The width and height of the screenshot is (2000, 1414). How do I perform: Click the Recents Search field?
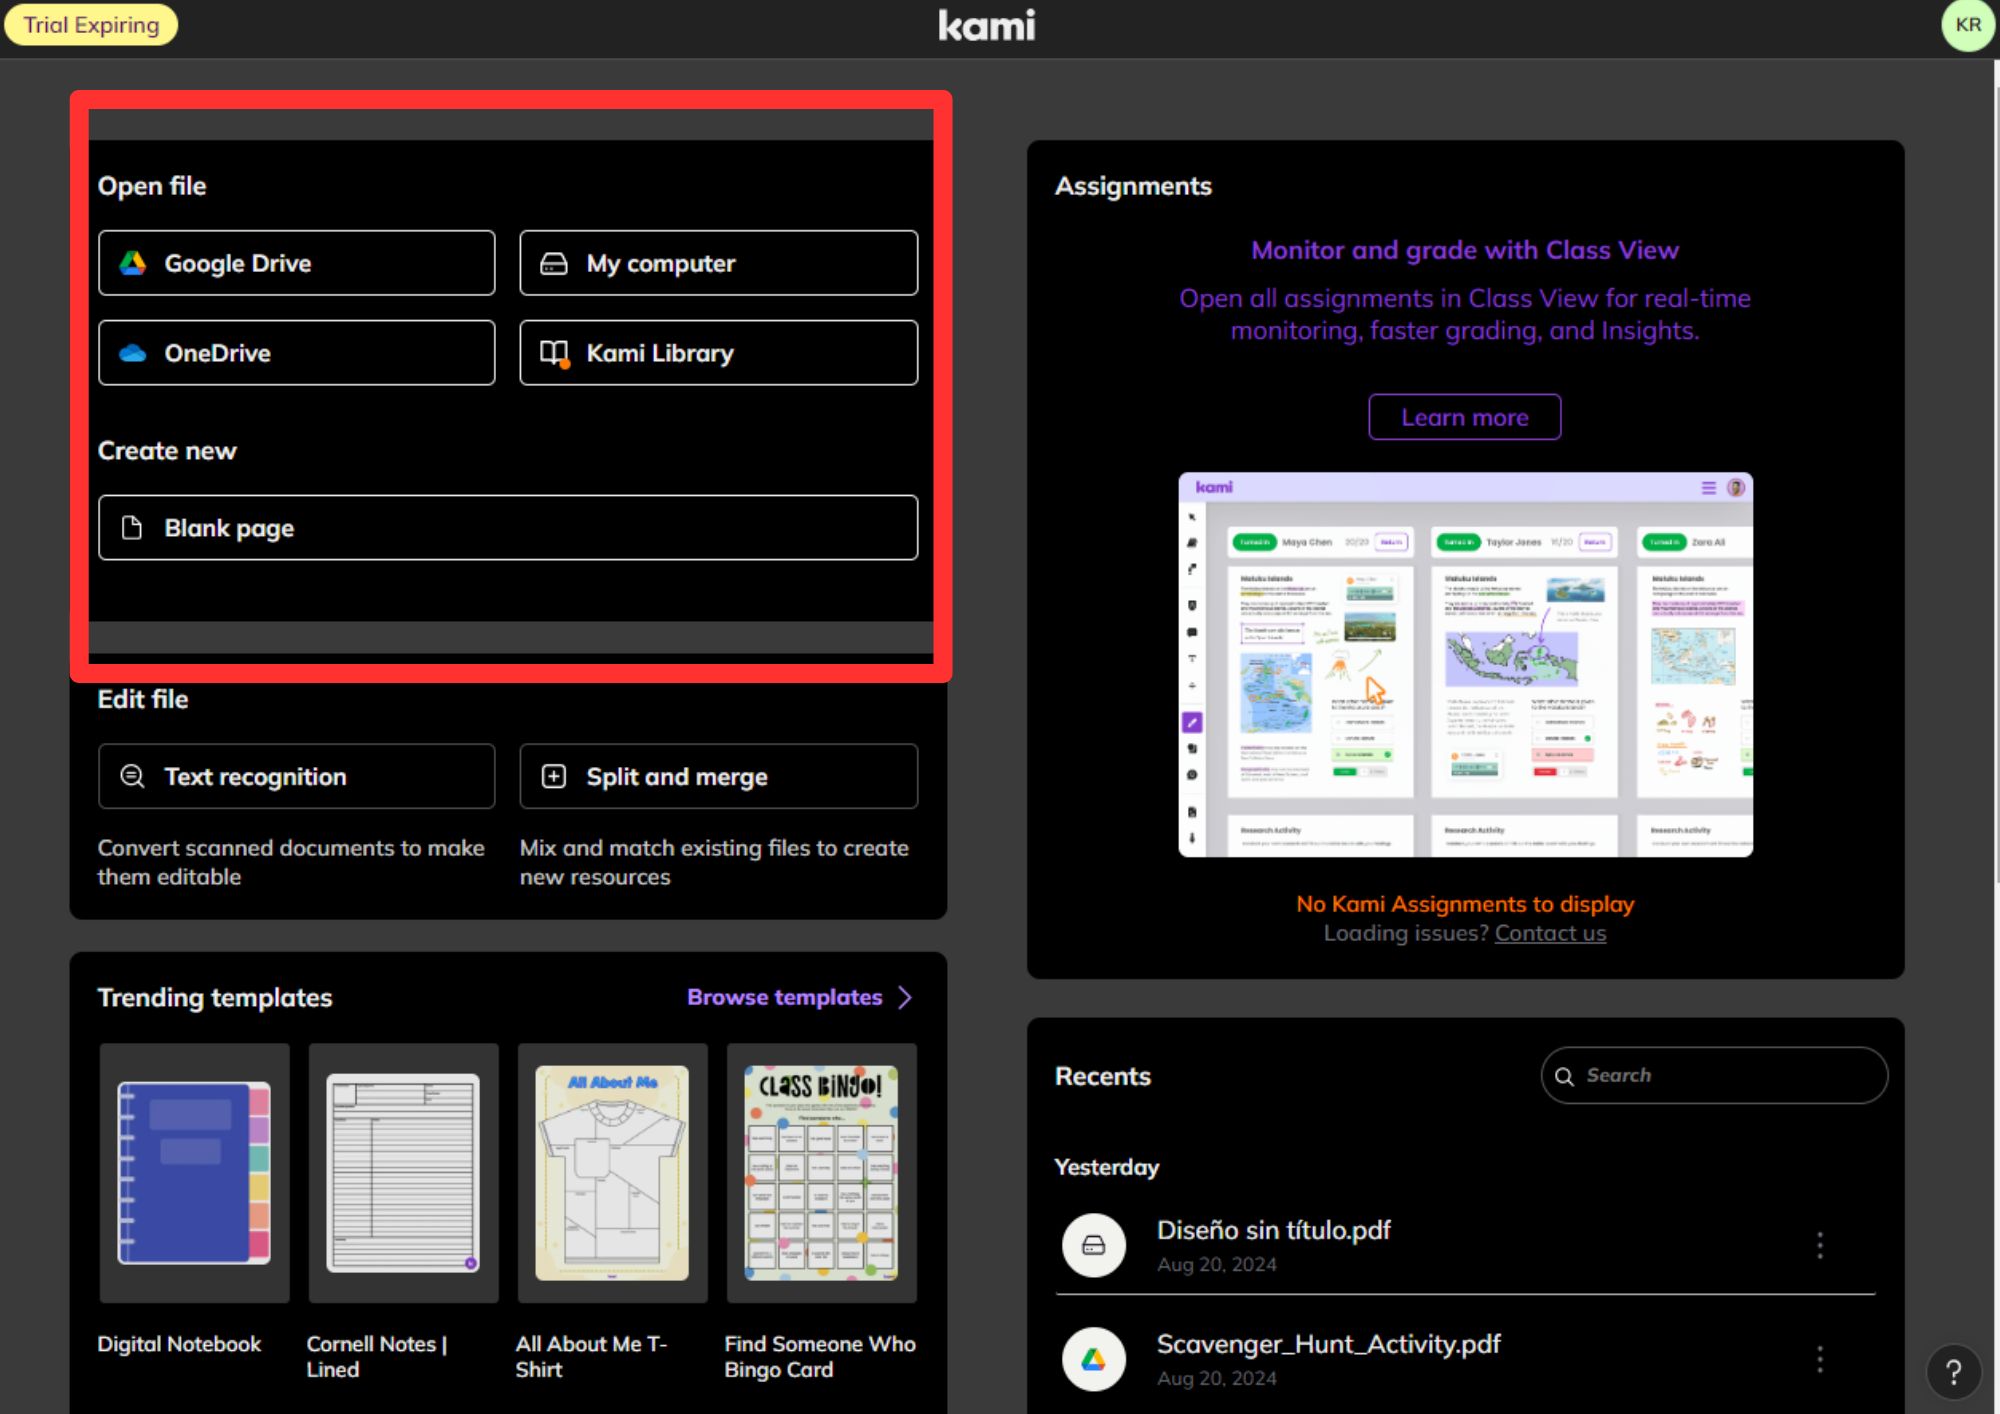(1714, 1075)
